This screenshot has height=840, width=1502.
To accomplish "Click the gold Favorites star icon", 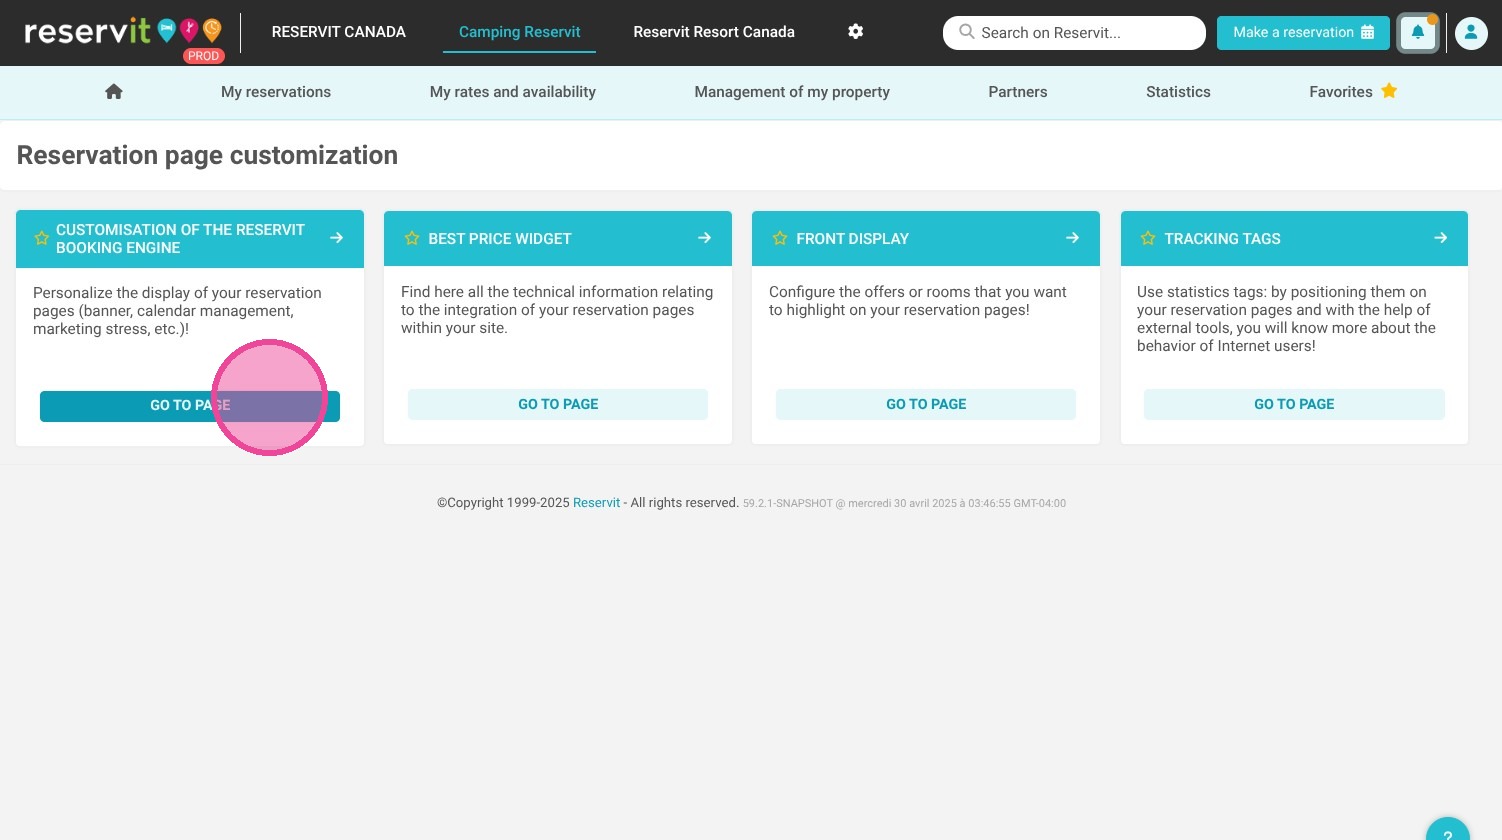I will 1389,91.
